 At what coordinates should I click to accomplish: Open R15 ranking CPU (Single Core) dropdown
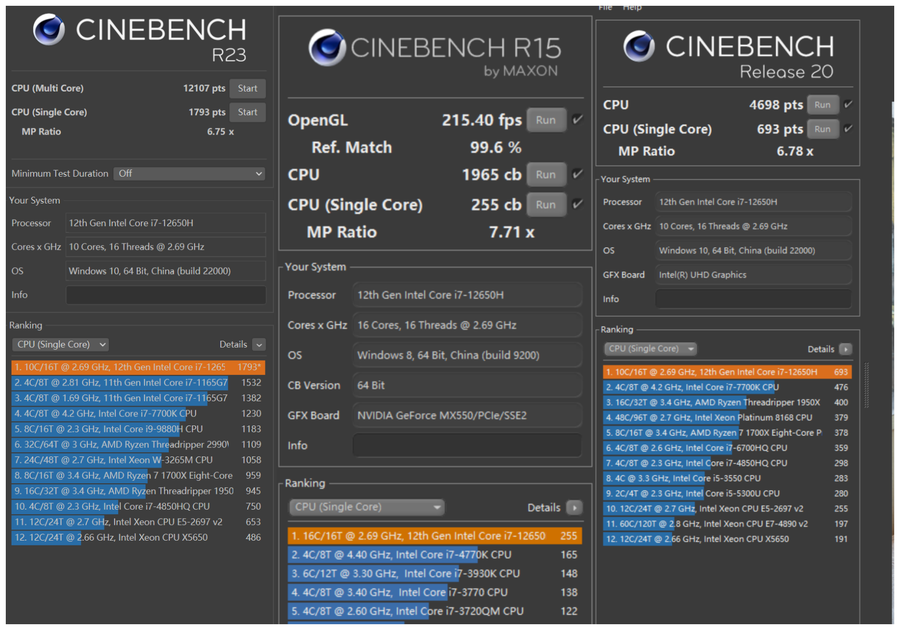[366, 507]
